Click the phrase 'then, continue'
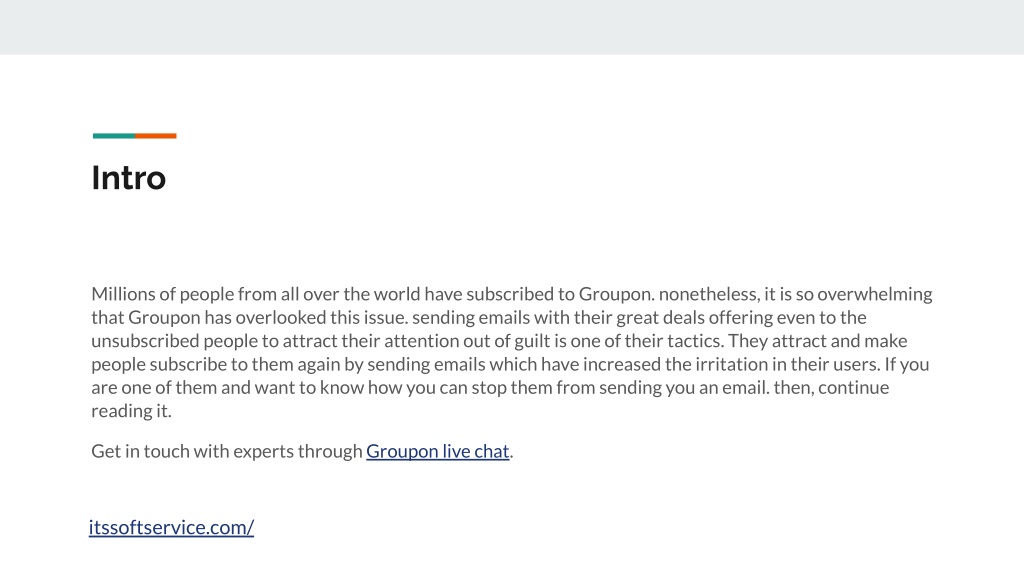Screen dimensions: 1024x576 (x=831, y=388)
